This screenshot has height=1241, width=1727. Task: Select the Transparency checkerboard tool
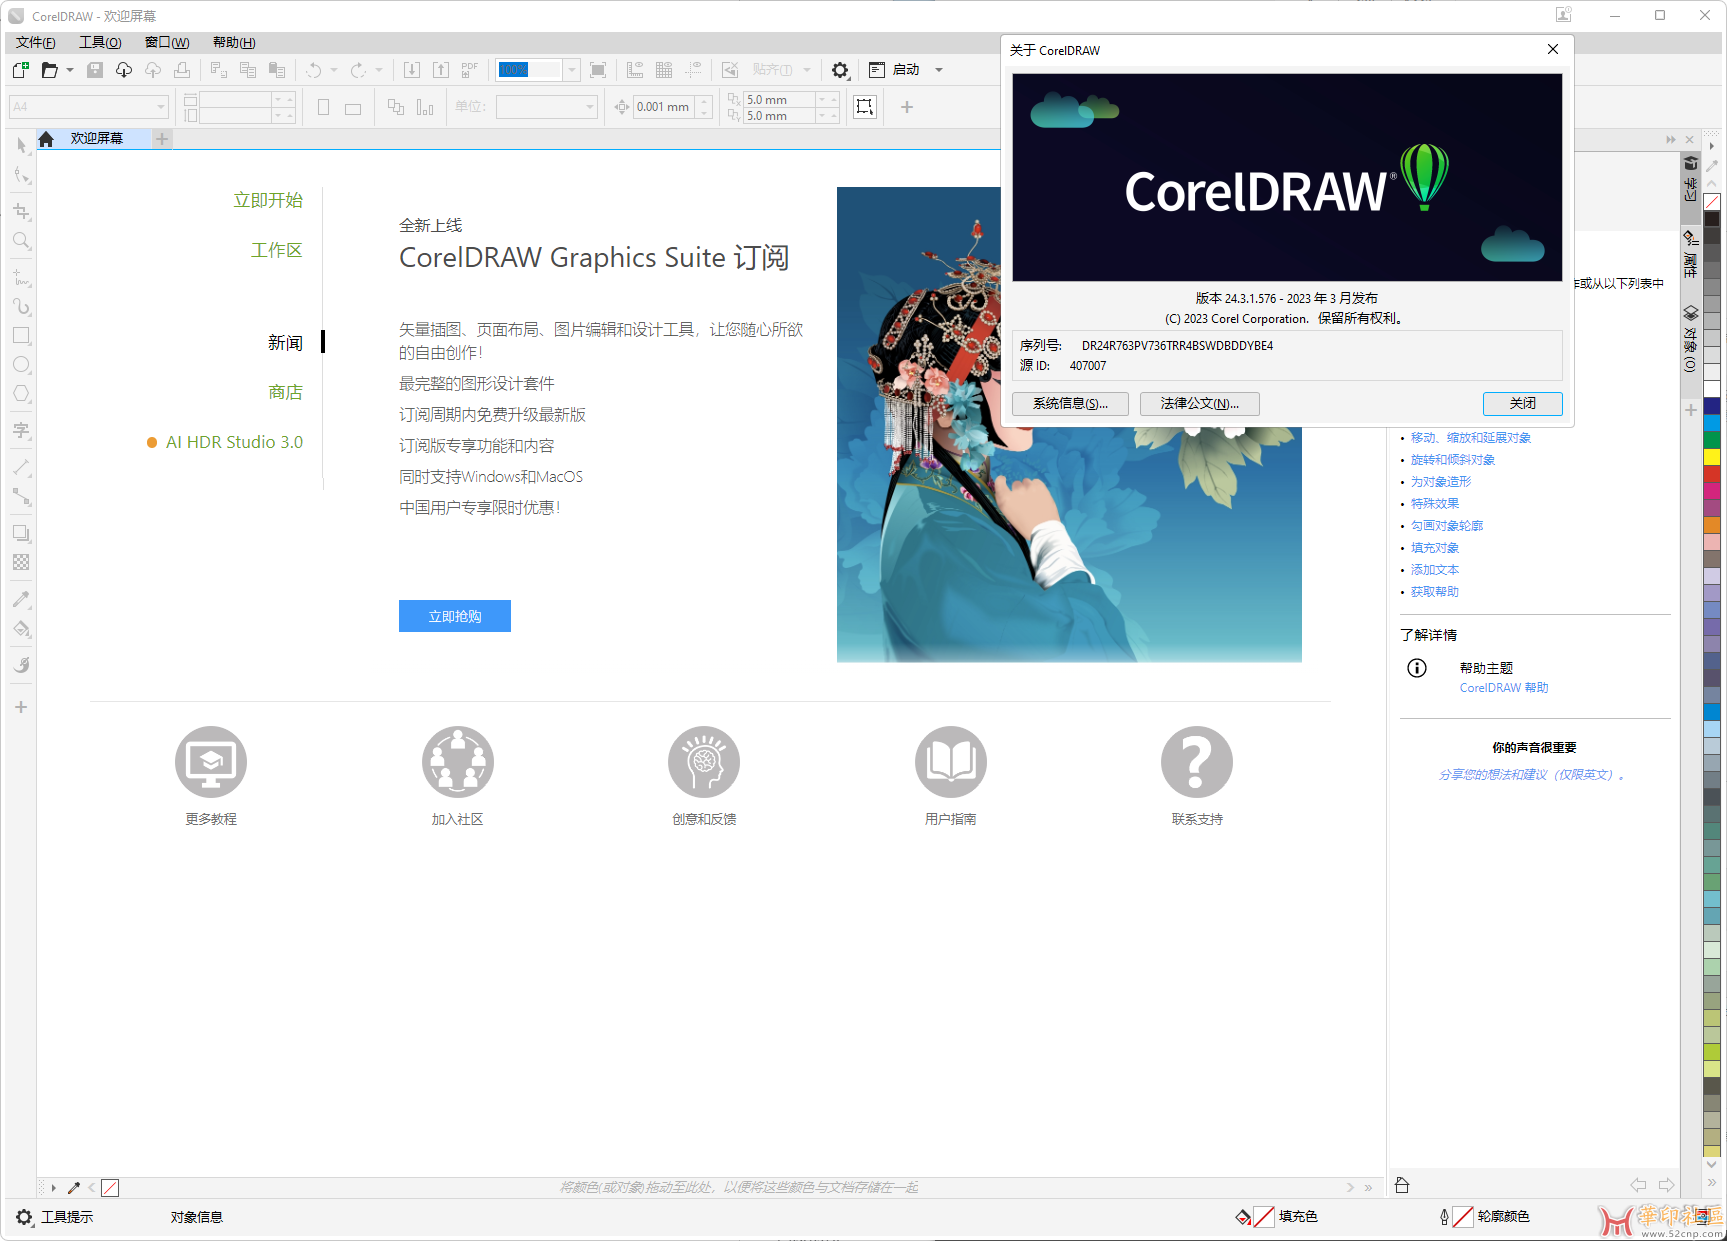(x=21, y=562)
